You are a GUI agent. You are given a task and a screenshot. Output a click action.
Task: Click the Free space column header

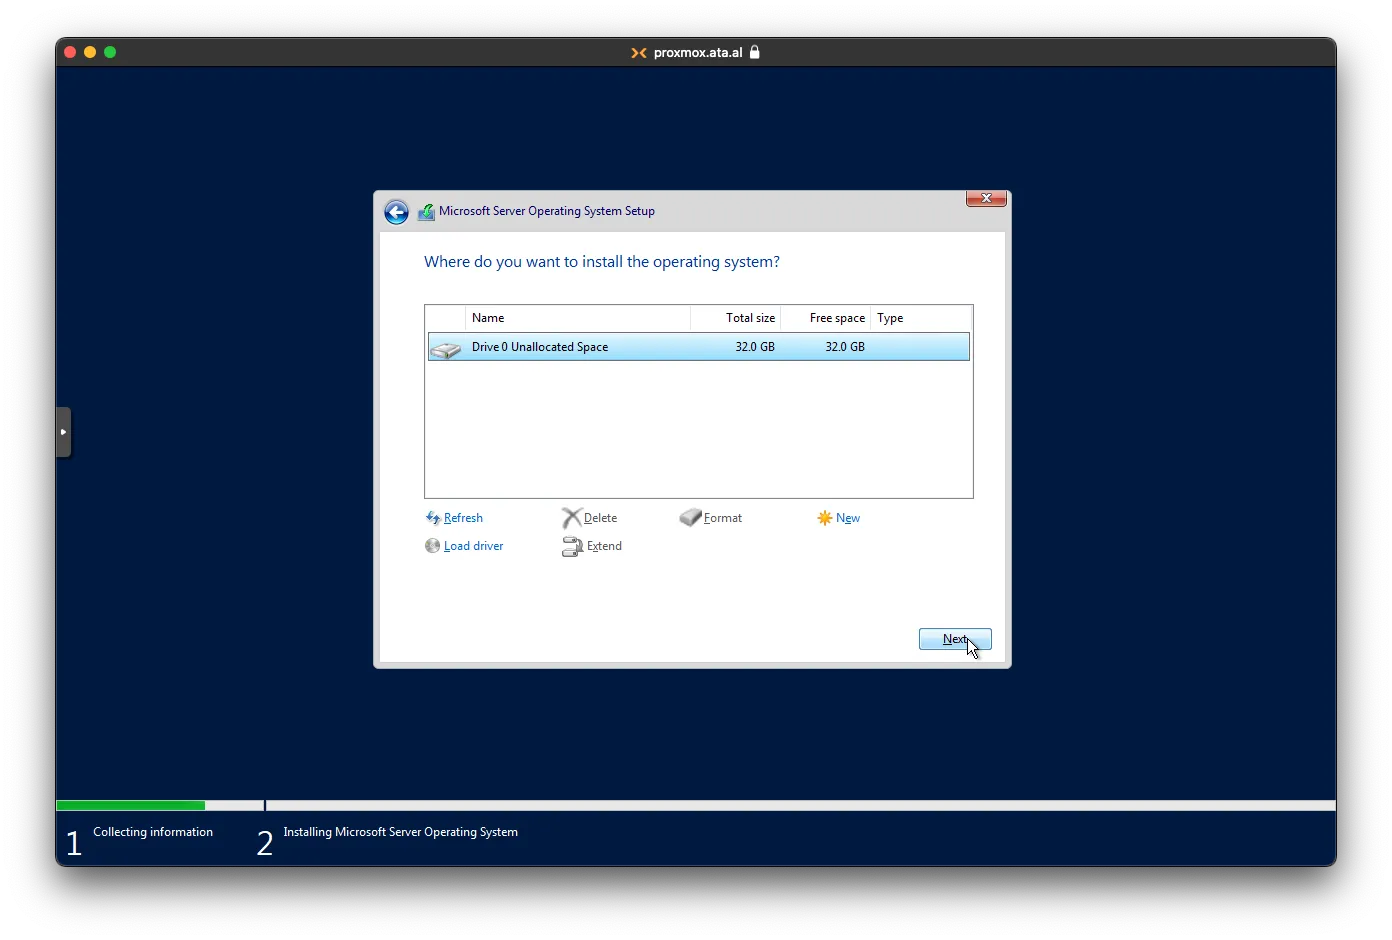[826, 318]
